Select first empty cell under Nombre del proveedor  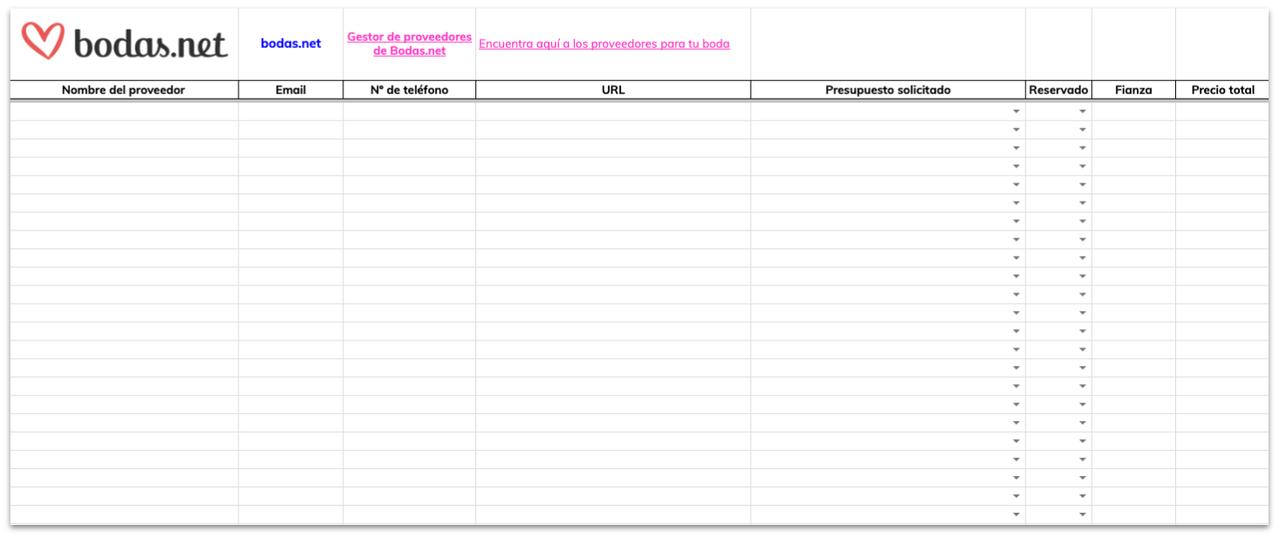pyautogui.click(x=124, y=111)
